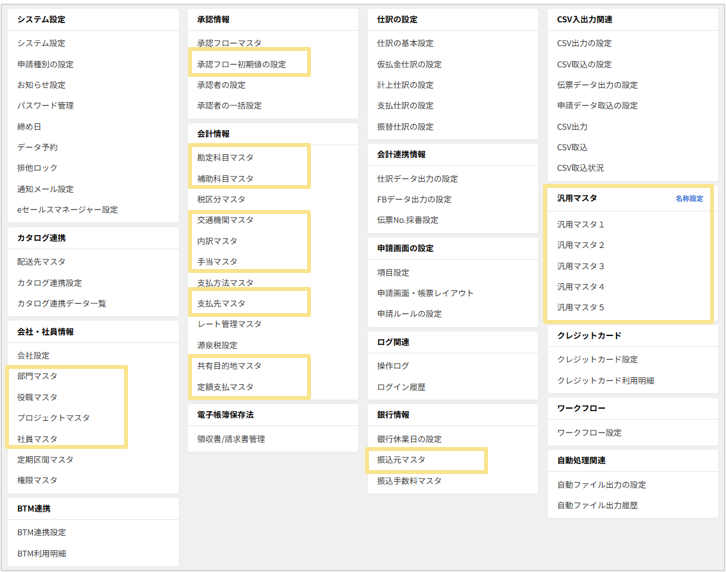
Task: View 操作ログ
Action: point(393,366)
